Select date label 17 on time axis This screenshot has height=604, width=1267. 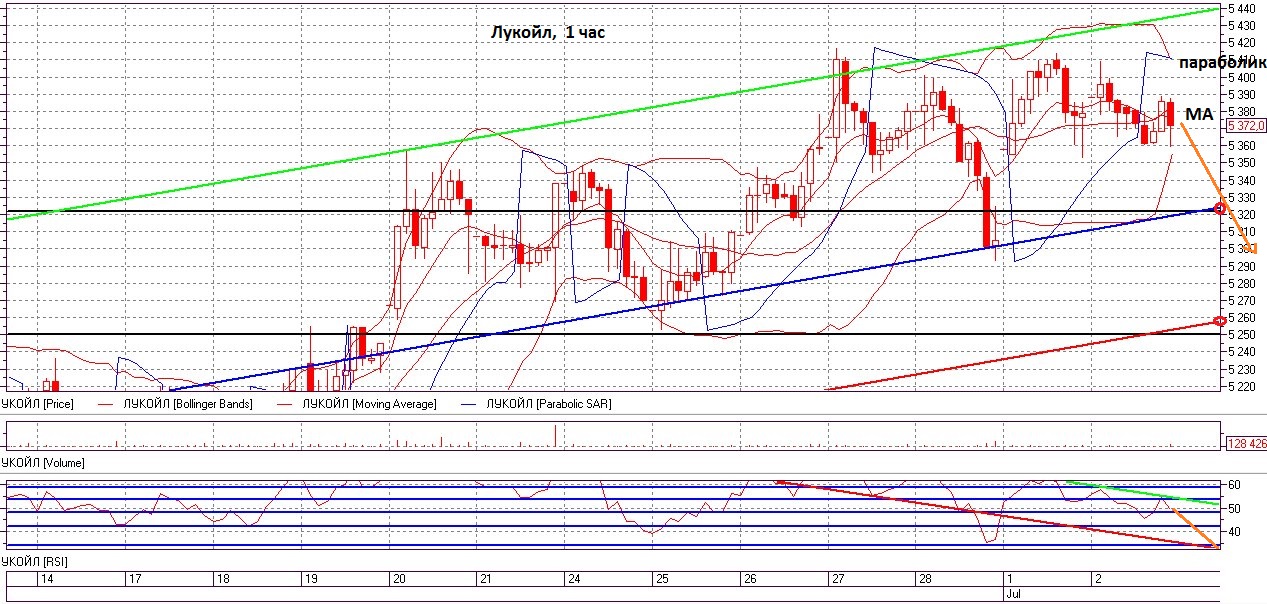point(135,579)
